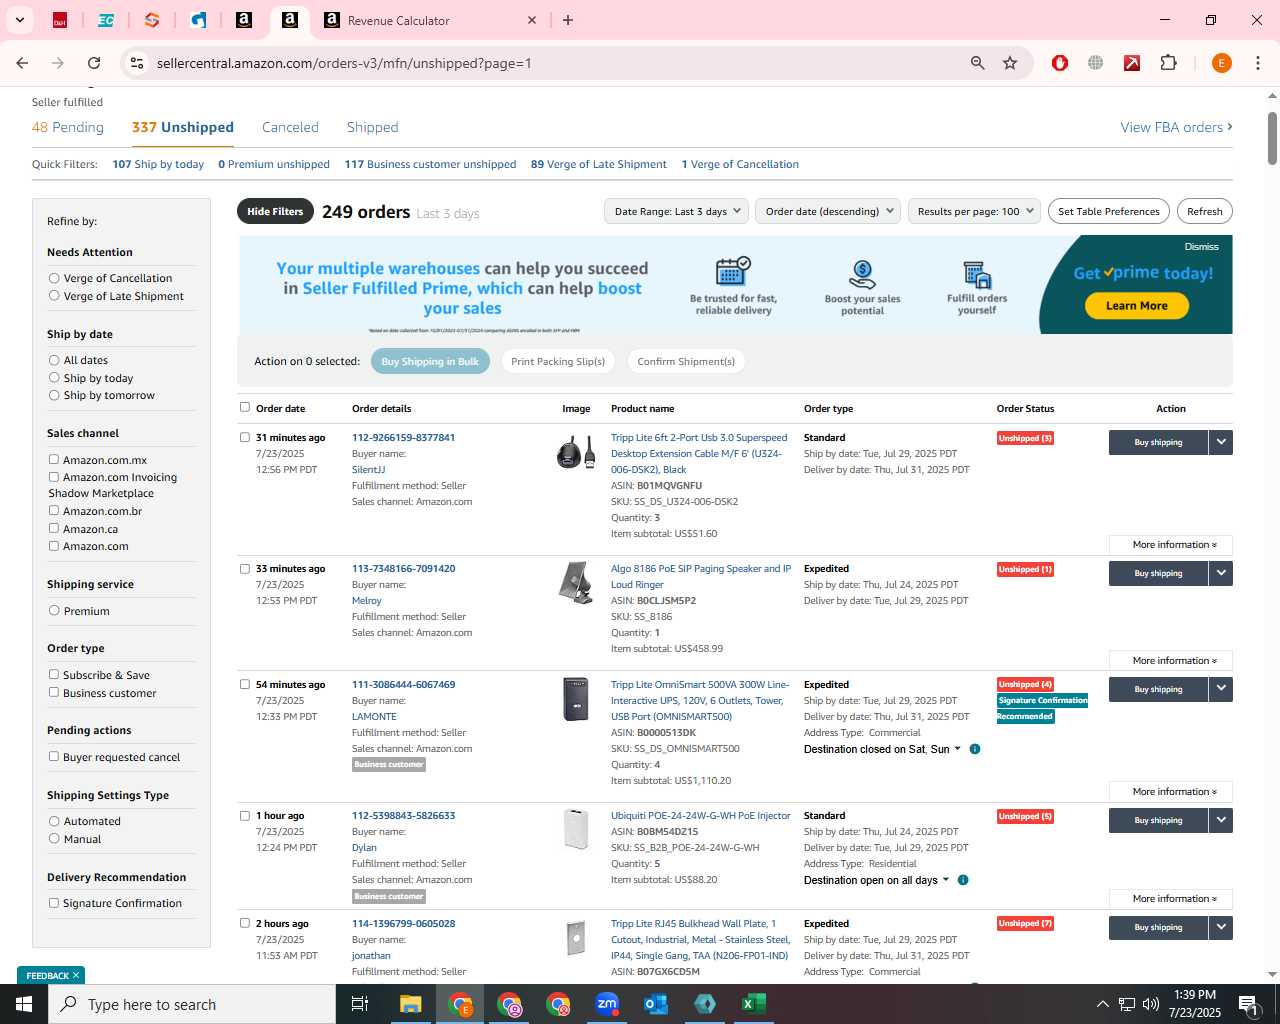
Task: Reload the page with refresh icon
Action: [x=94, y=63]
